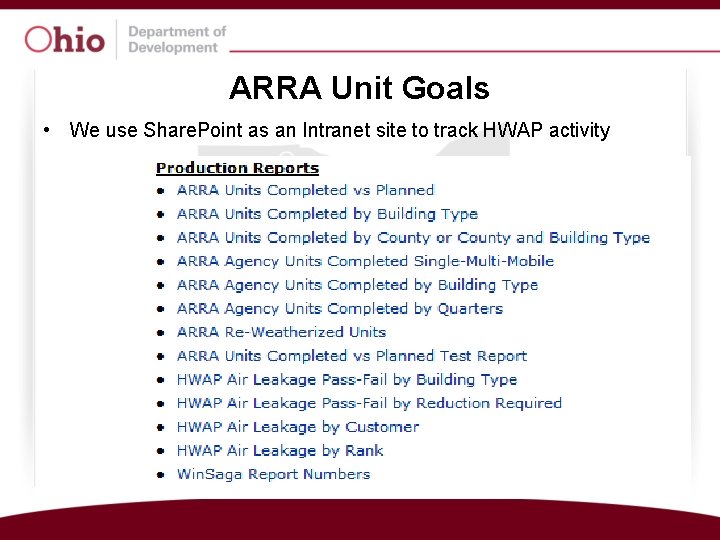Click the Production Reports heading
Screen dimensions: 720x540
coord(237,168)
